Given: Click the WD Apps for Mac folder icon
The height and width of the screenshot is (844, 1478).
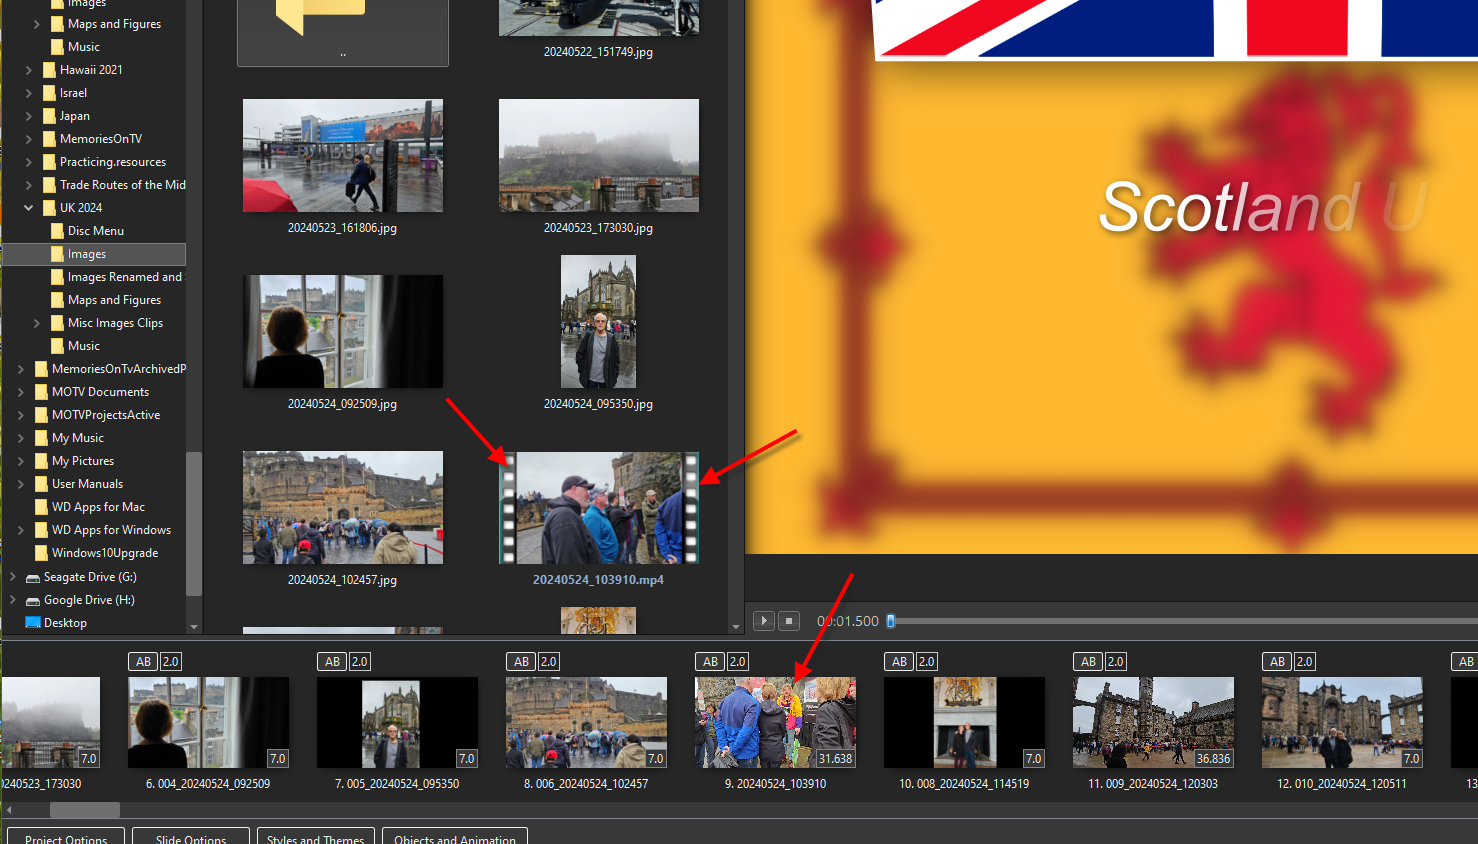Looking at the screenshot, I should click(x=41, y=507).
